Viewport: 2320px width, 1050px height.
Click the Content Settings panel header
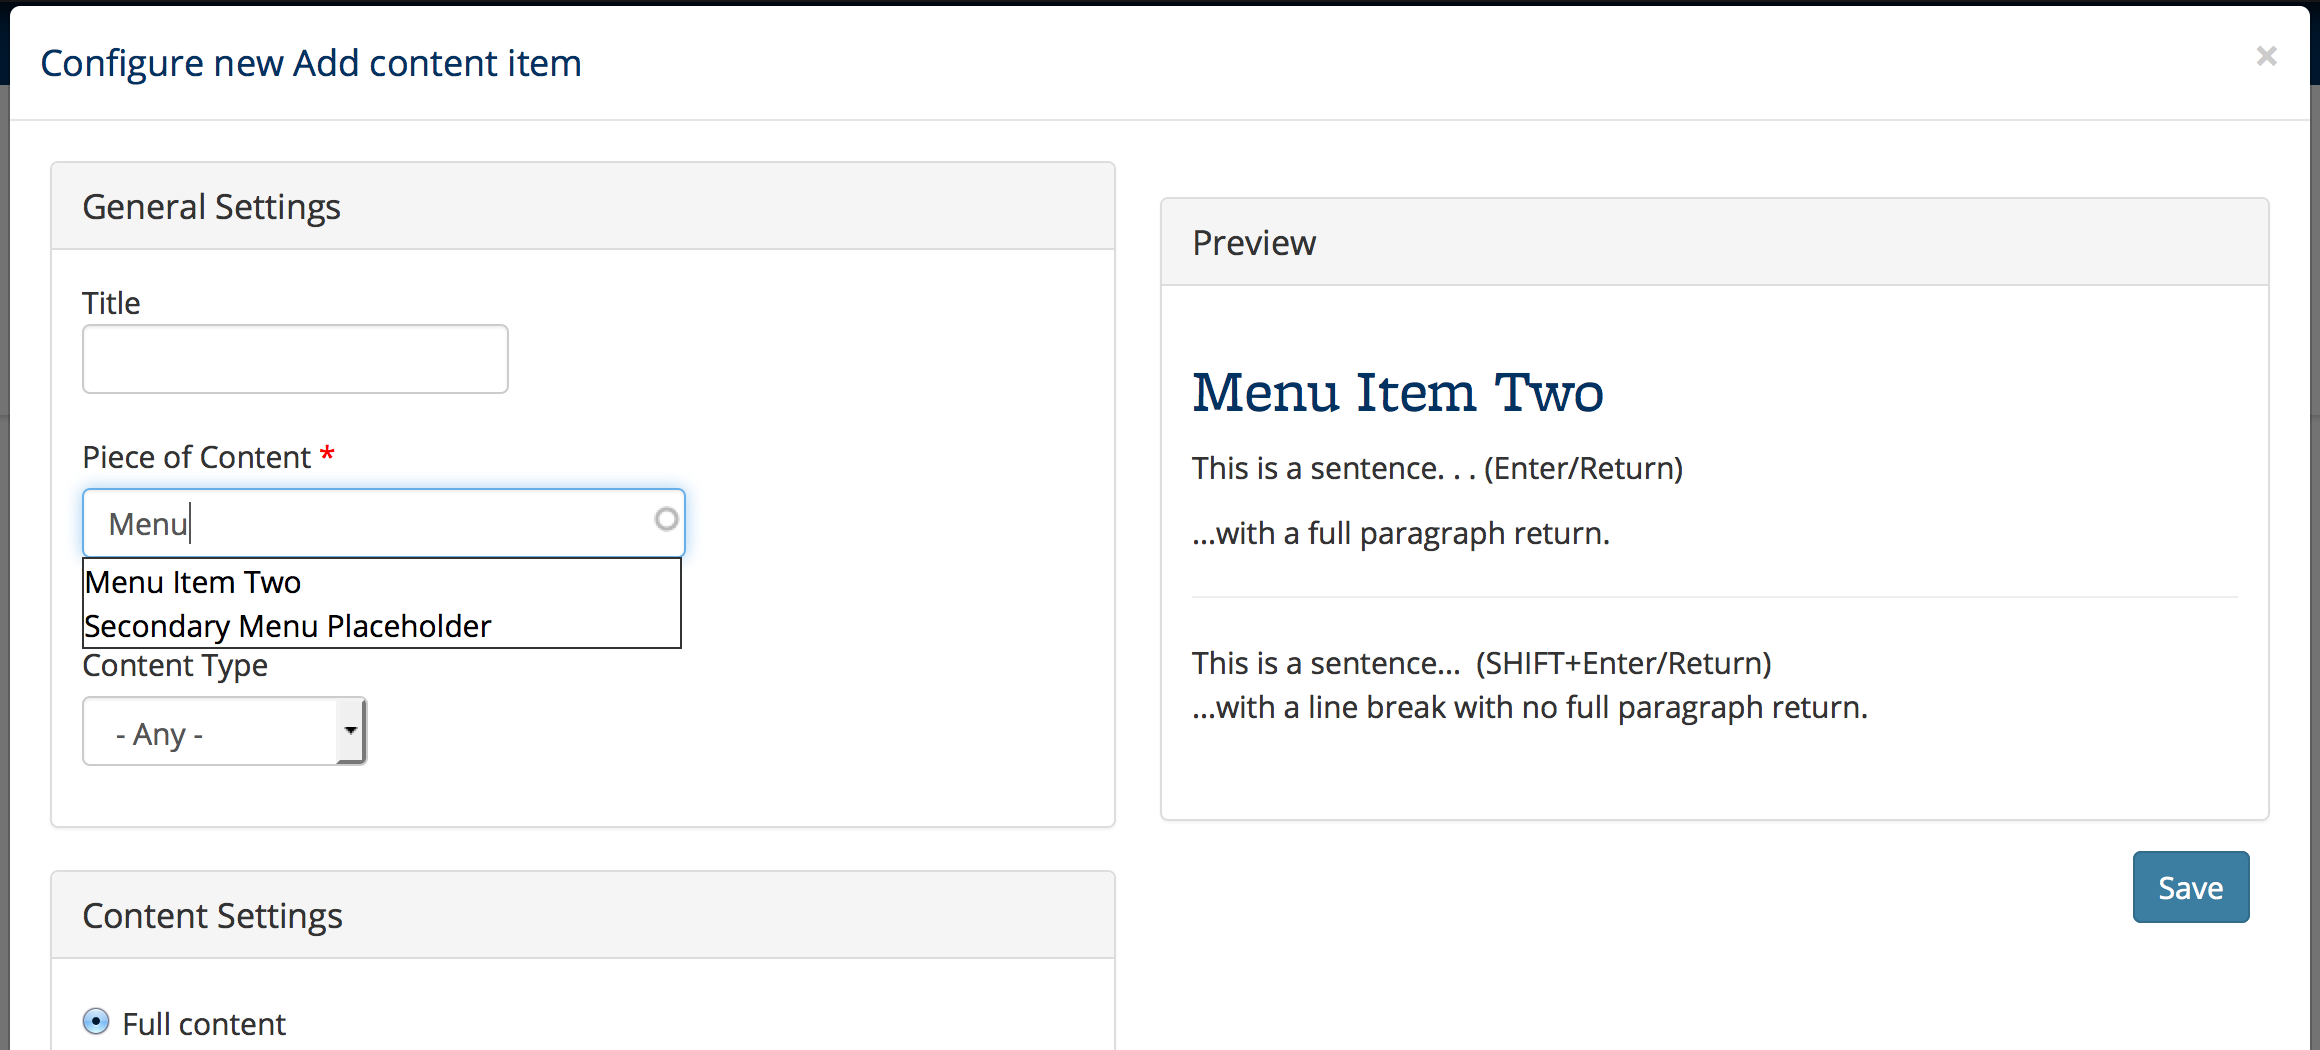click(583, 915)
